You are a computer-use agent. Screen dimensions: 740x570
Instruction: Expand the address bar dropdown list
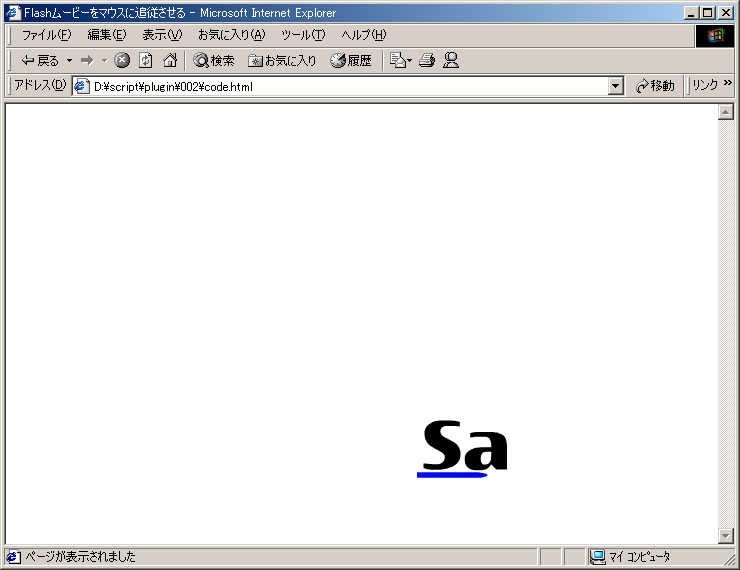[615, 86]
